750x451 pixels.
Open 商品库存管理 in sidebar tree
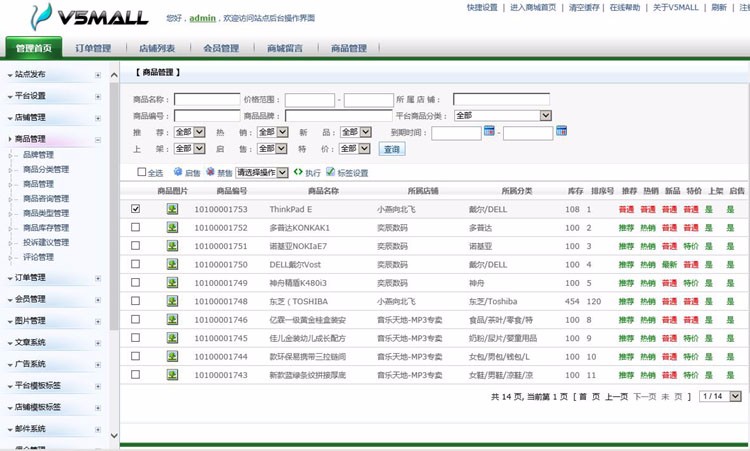click(46, 228)
